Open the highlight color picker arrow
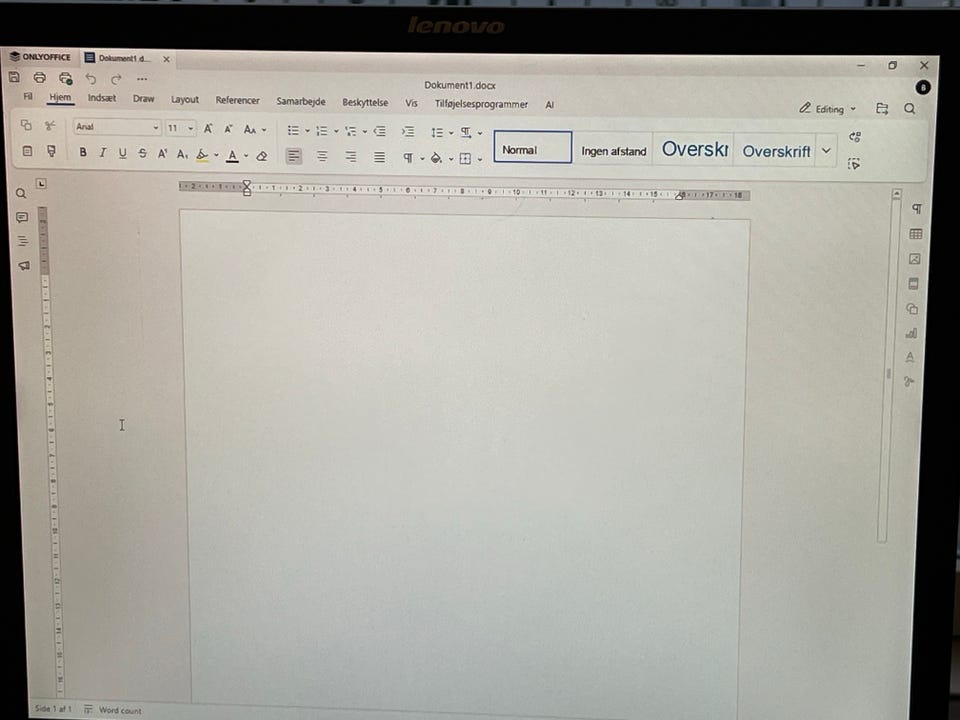 tap(216, 156)
